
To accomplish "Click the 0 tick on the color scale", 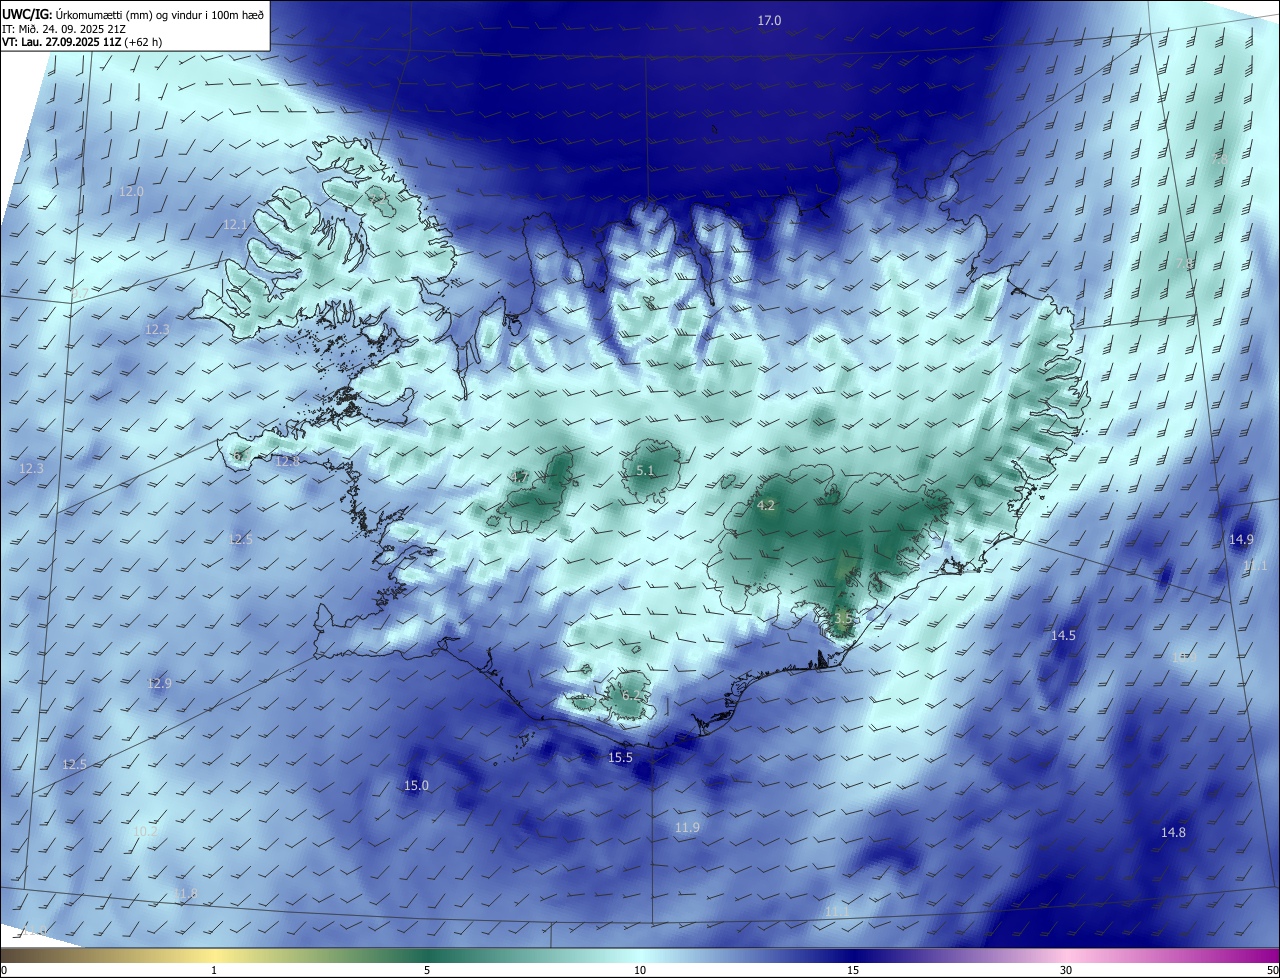I will (x=4, y=970).
